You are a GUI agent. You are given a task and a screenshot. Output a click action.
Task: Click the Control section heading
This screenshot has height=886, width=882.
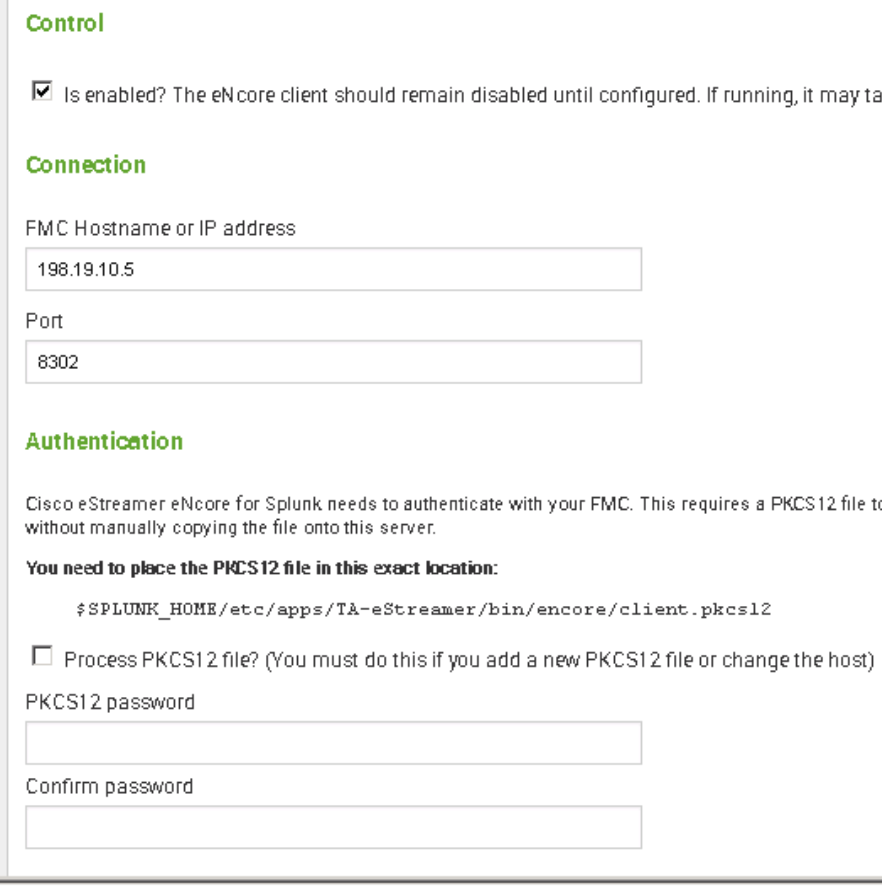click(x=65, y=23)
